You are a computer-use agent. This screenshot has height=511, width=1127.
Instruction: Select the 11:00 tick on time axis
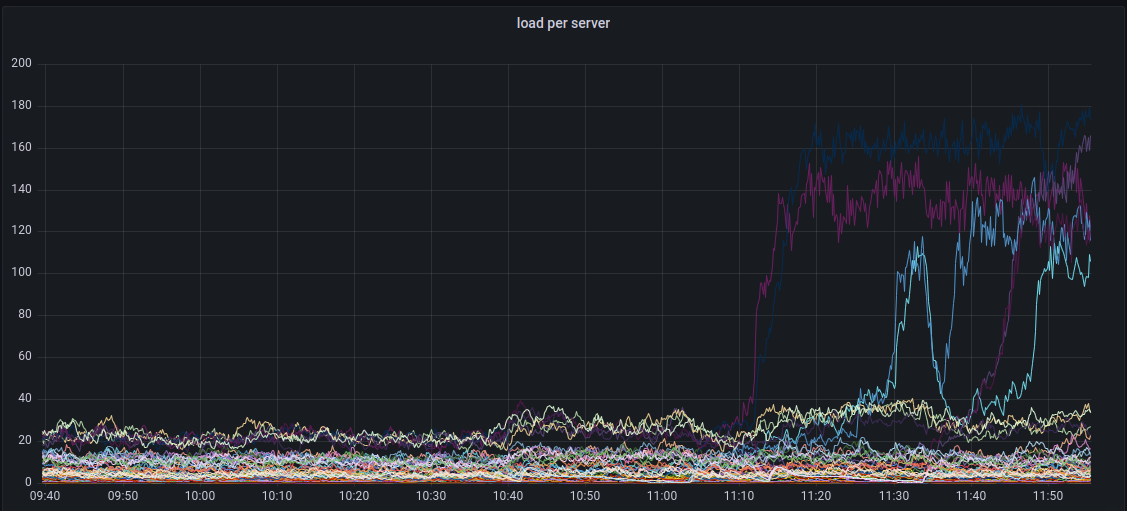[x=662, y=496]
